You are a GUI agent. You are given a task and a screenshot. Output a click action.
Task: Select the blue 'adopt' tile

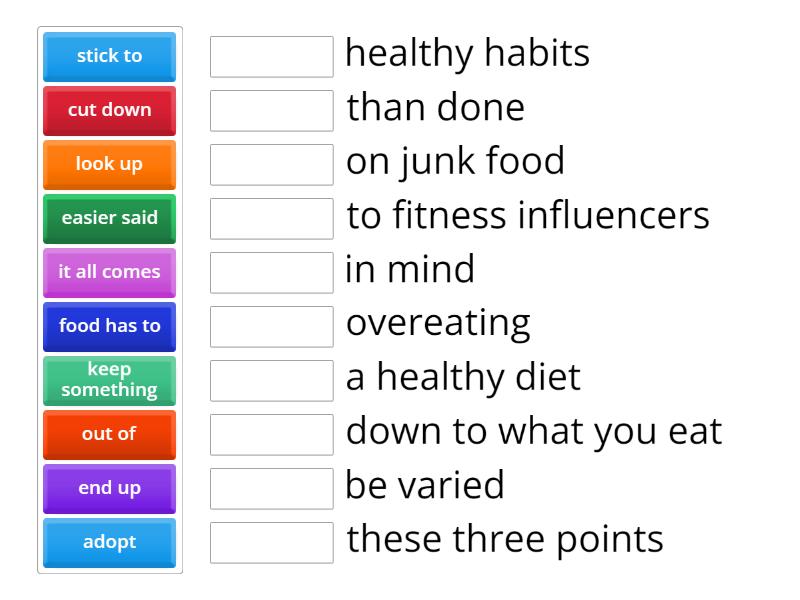click(x=109, y=542)
